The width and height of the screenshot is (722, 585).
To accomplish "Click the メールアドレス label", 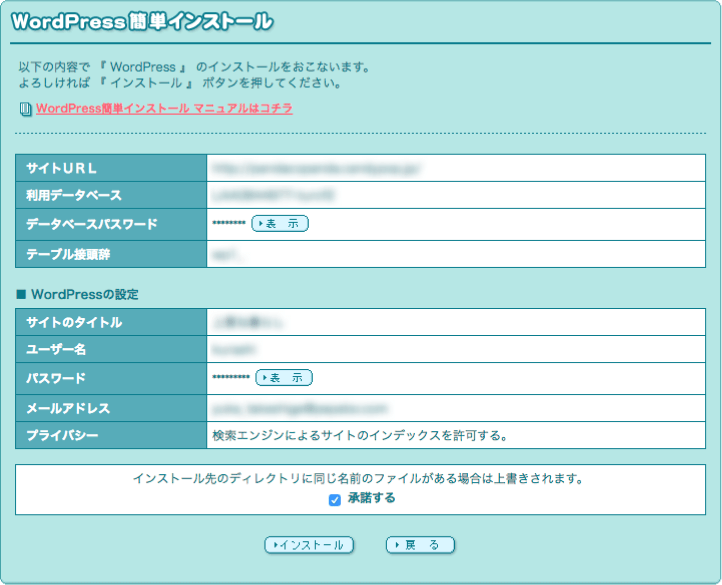I will (x=68, y=409).
